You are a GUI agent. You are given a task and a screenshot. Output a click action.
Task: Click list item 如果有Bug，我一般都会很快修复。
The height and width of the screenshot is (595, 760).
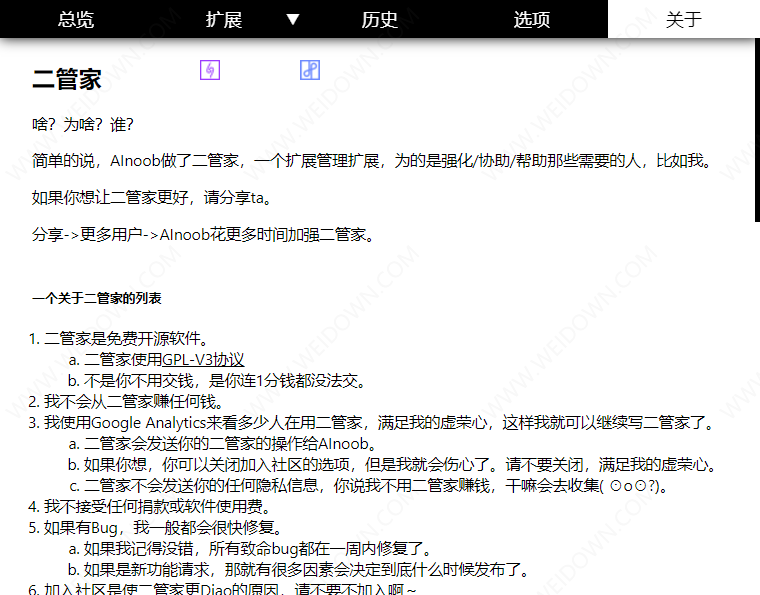click(162, 527)
